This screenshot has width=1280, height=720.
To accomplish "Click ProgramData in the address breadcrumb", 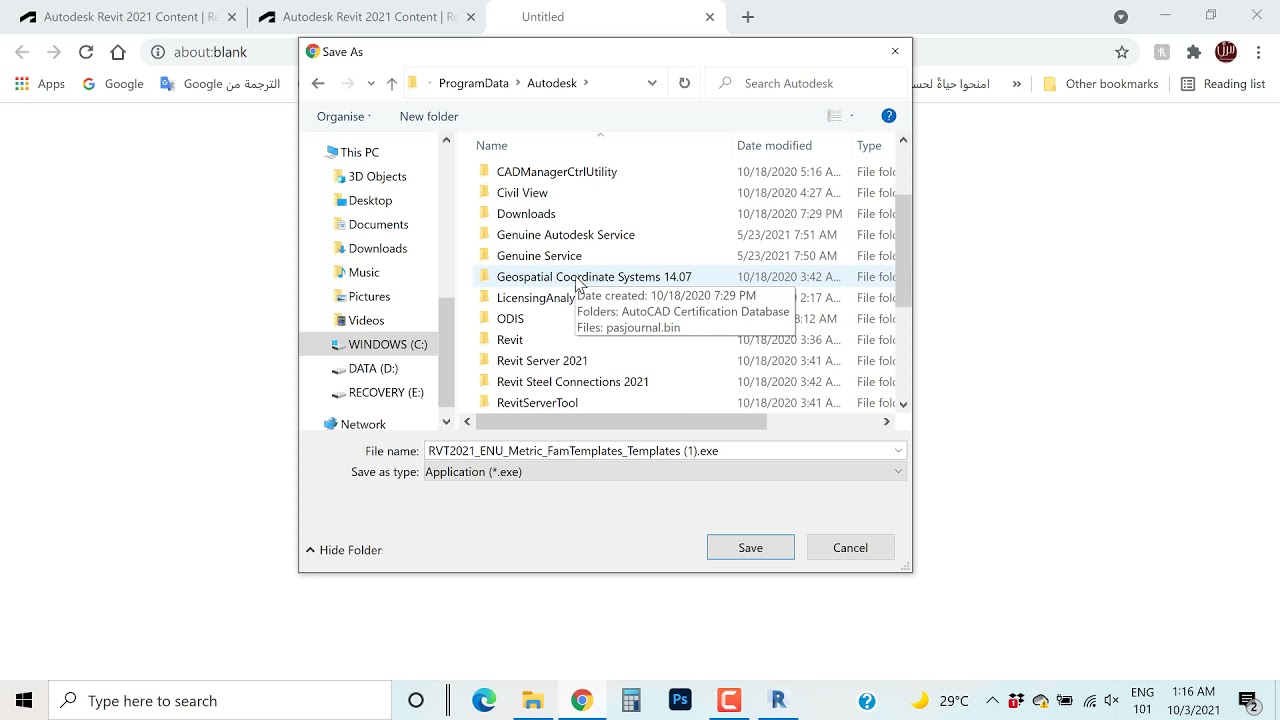I will click(x=473, y=83).
